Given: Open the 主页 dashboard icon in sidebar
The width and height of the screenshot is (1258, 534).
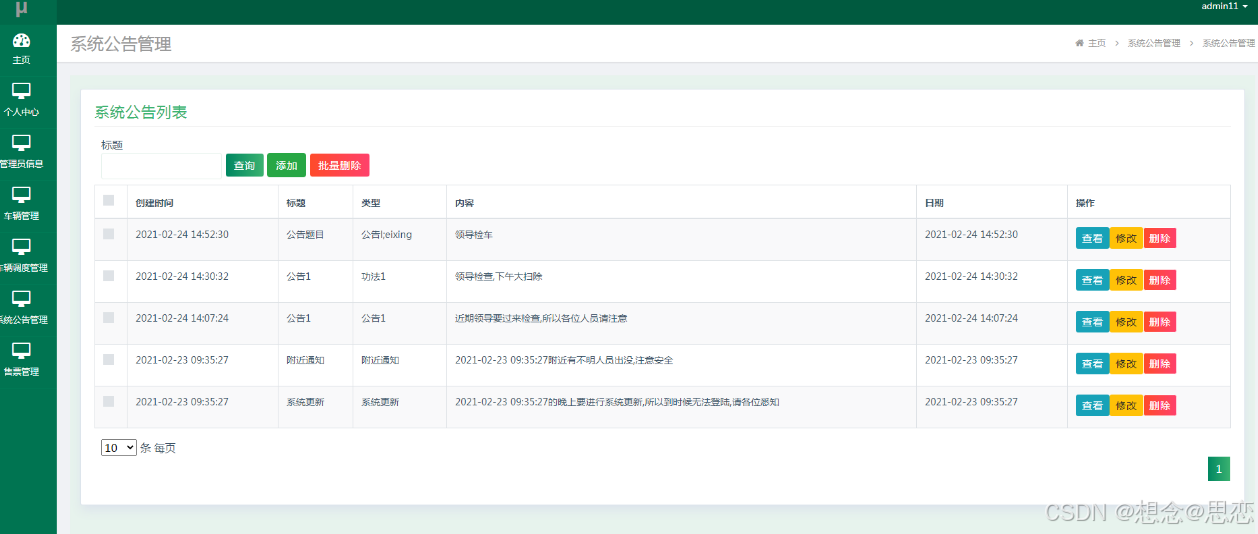Looking at the screenshot, I should pyautogui.click(x=21, y=40).
